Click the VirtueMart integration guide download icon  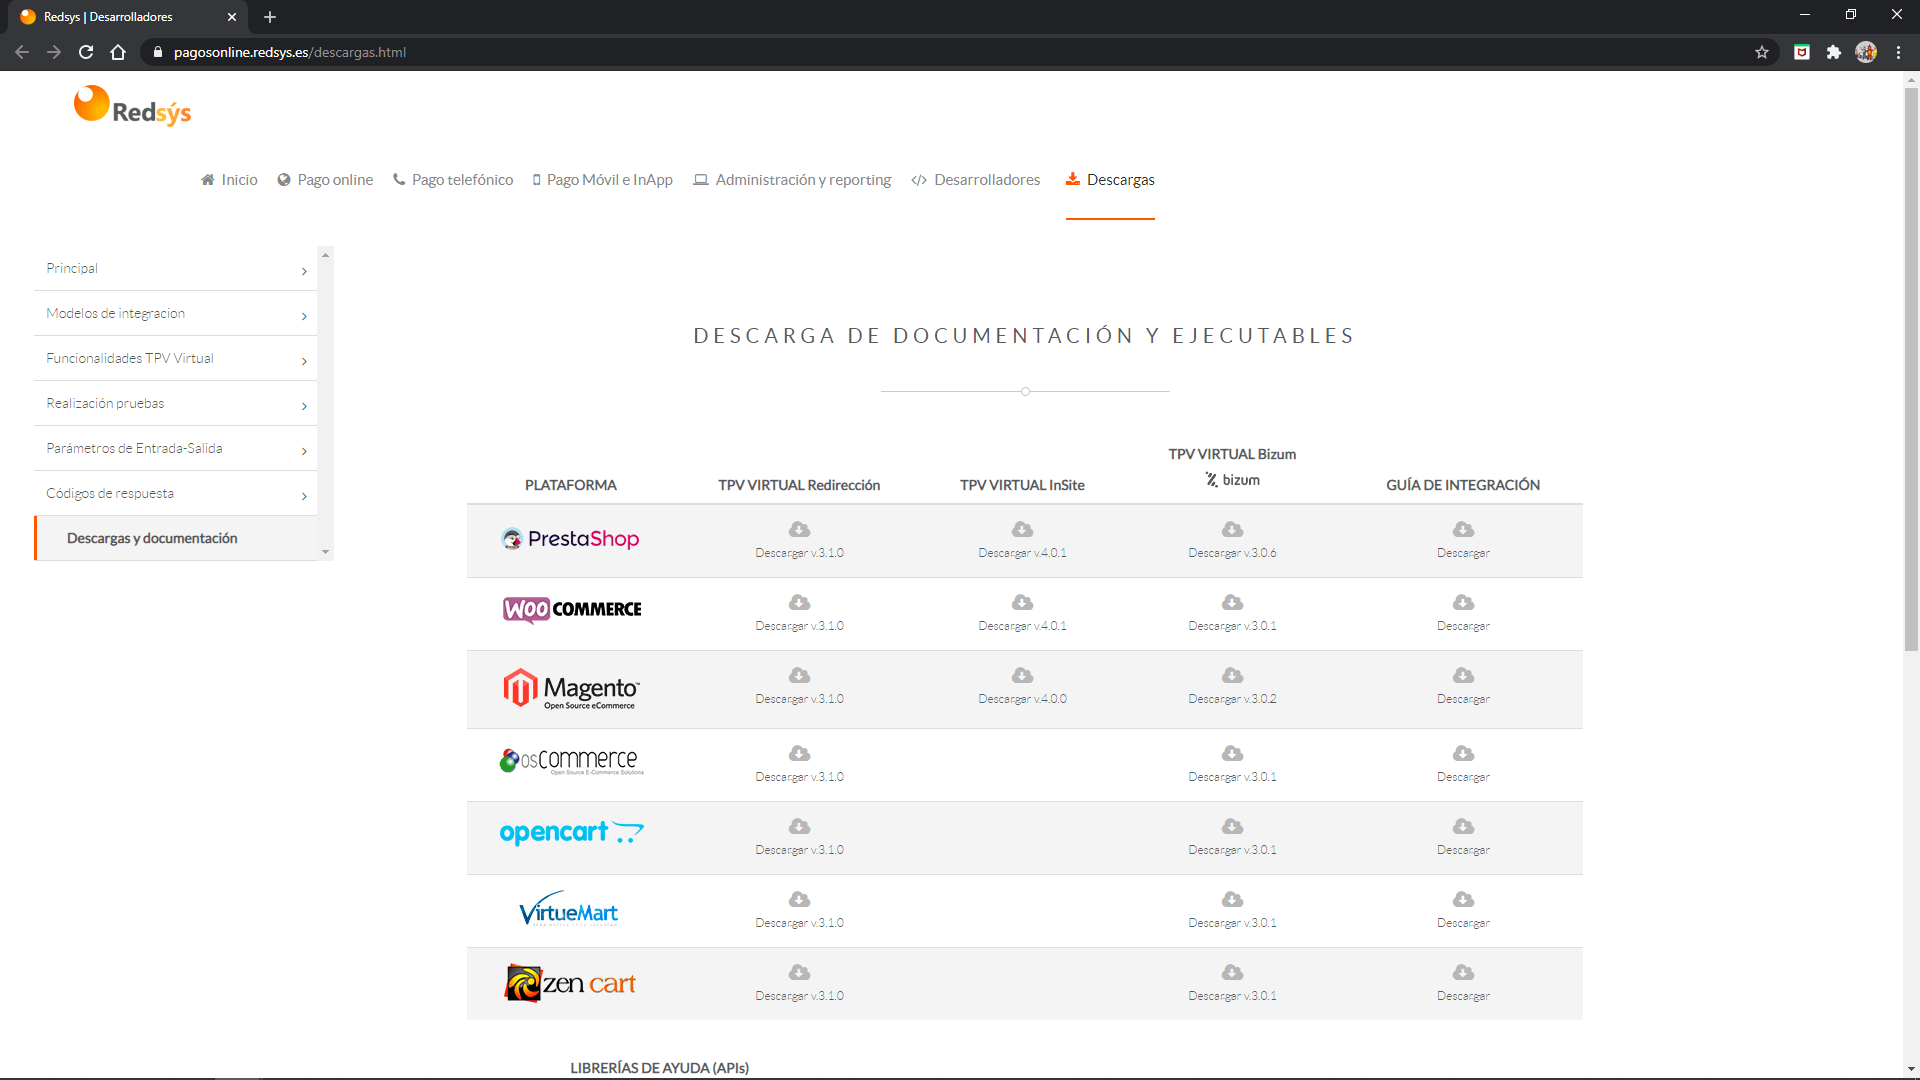click(x=1463, y=899)
